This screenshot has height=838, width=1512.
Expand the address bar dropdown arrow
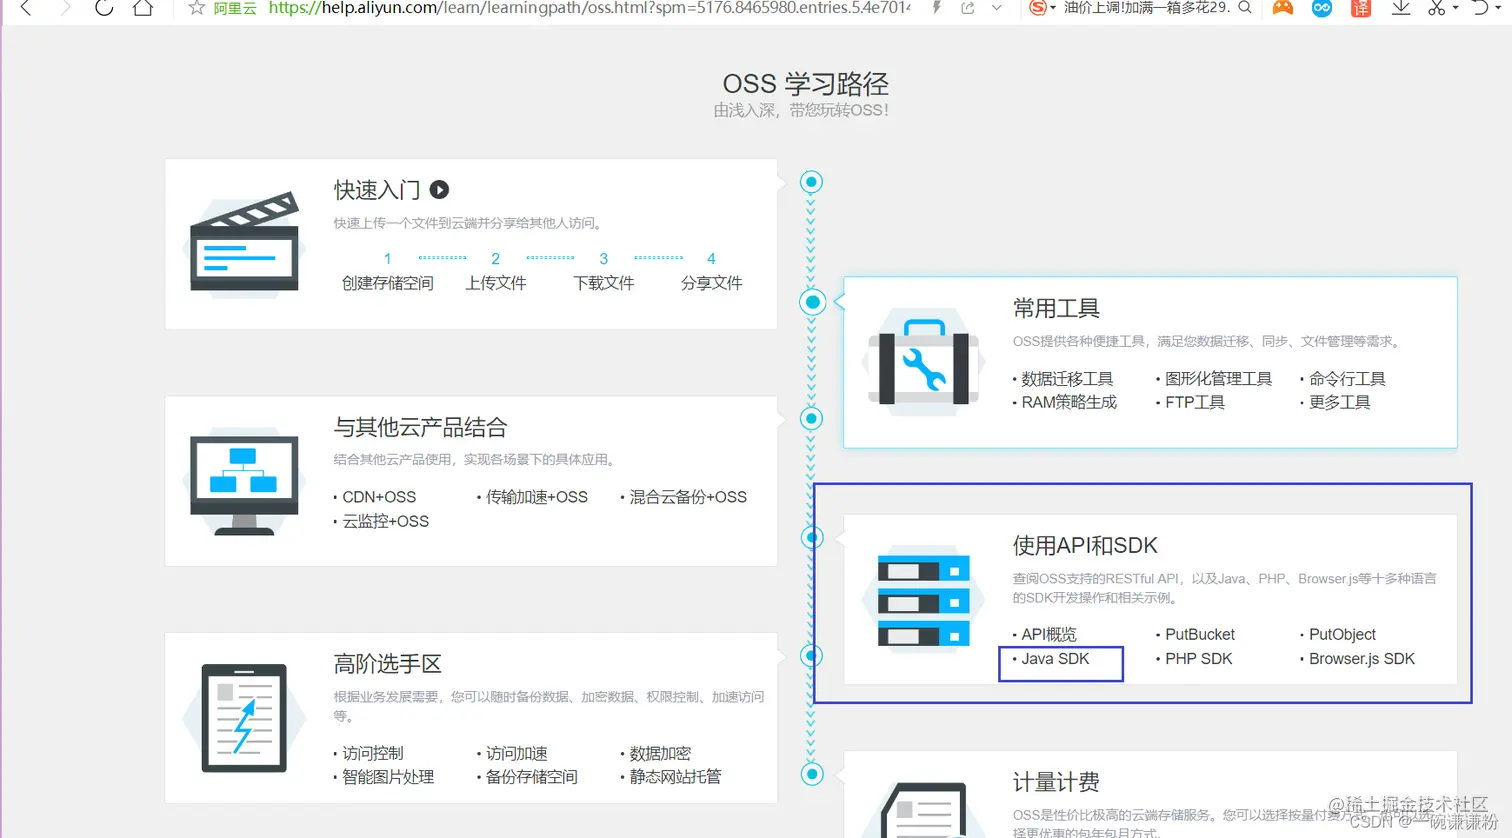[x=997, y=8]
